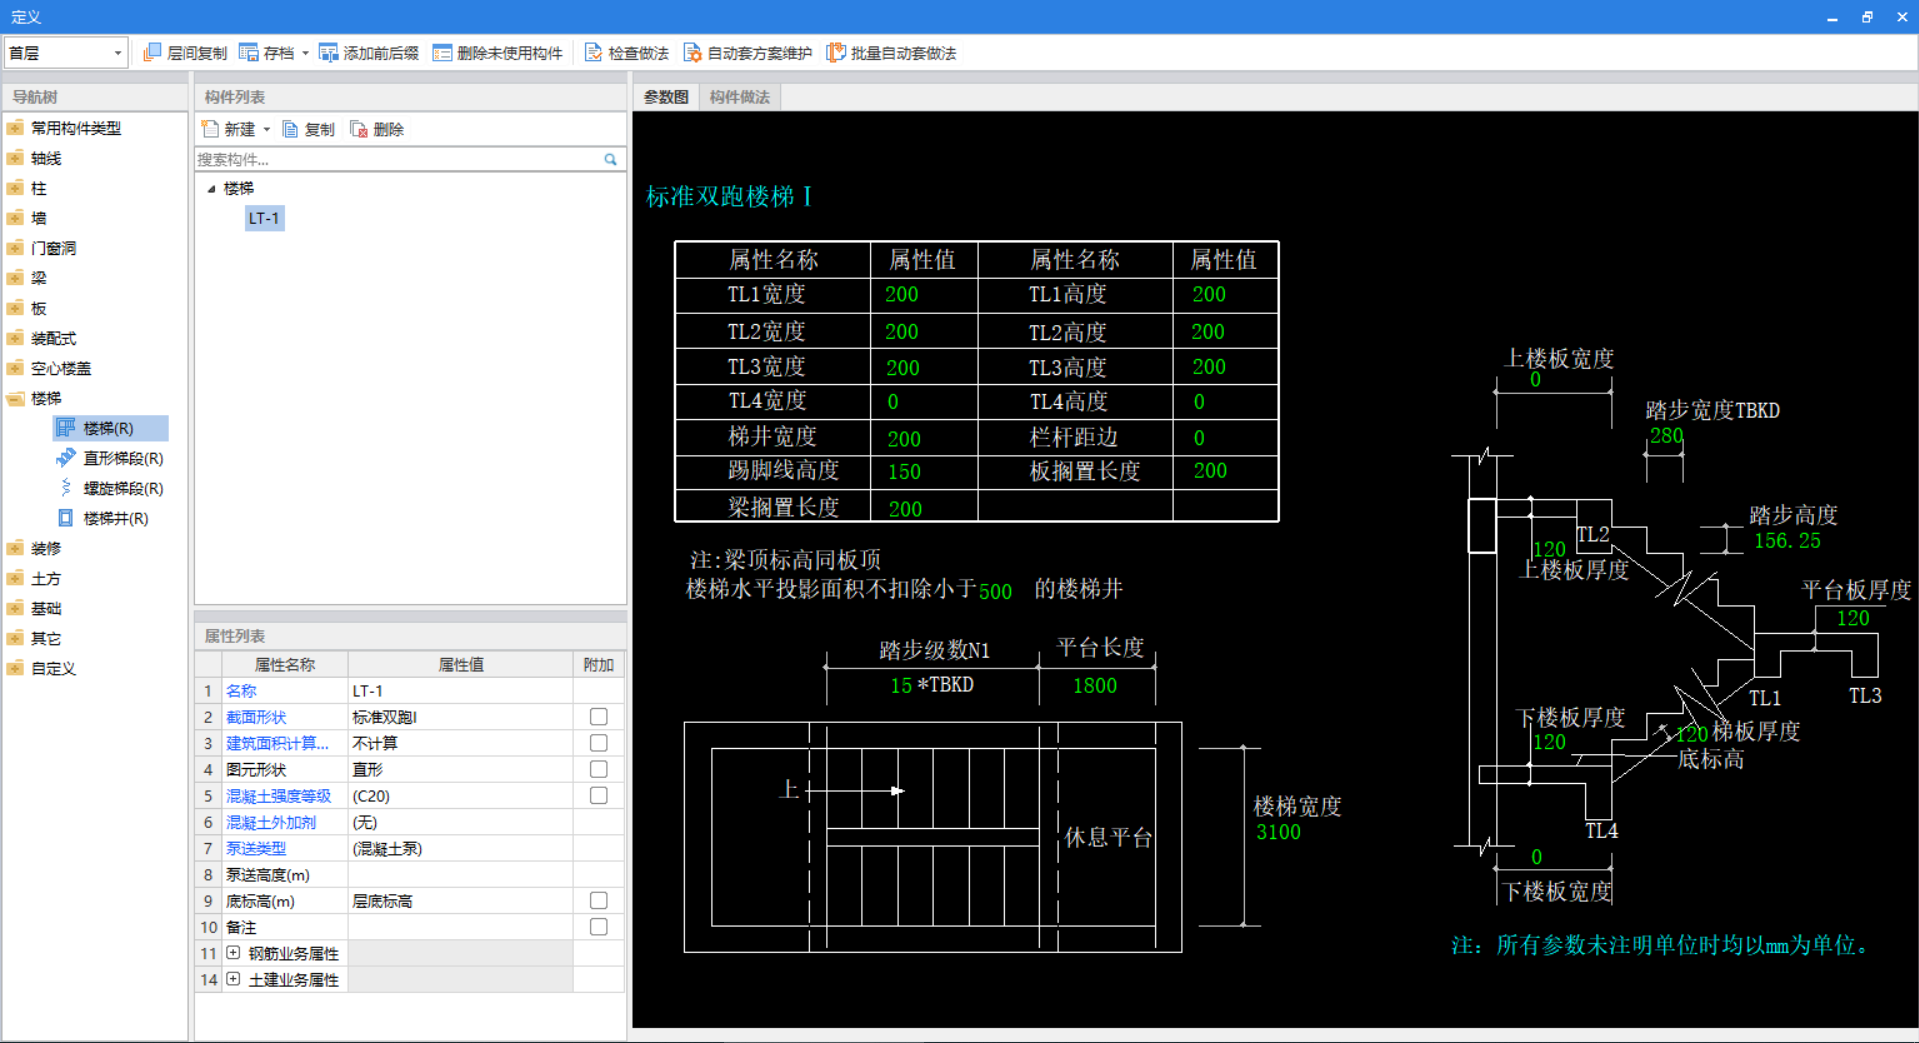Viewport: 1919px width, 1043px height.
Task: Click the 泵送类型 property link
Action: pyautogui.click(x=256, y=848)
